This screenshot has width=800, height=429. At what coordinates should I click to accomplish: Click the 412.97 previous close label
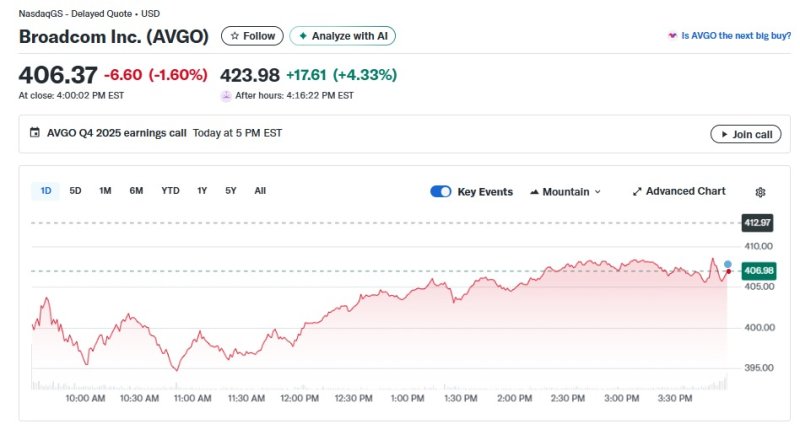click(x=757, y=222)
